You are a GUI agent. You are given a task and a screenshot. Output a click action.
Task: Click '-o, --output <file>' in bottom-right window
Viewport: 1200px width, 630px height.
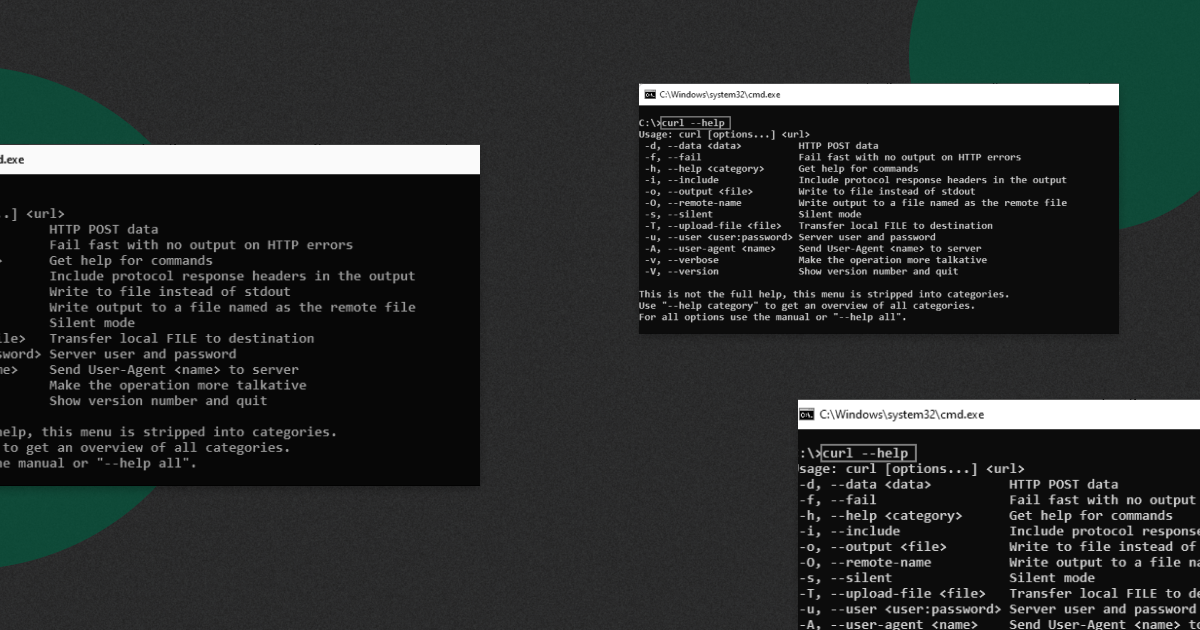(x=873, y=546)
